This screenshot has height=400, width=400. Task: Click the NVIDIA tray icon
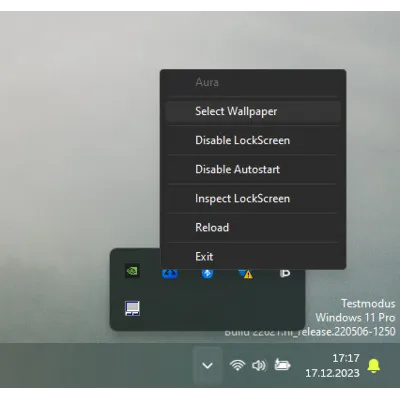[x=132, y=271]
